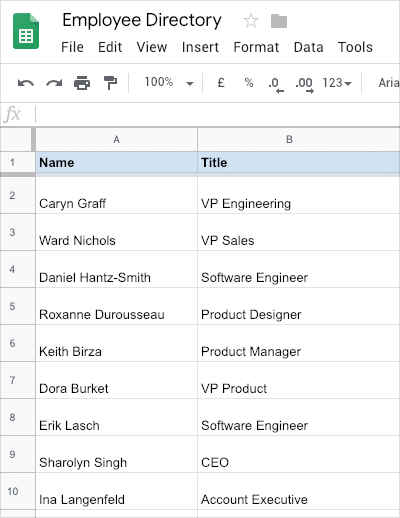
Task: Open the Format menu
Action: [256, 47]
